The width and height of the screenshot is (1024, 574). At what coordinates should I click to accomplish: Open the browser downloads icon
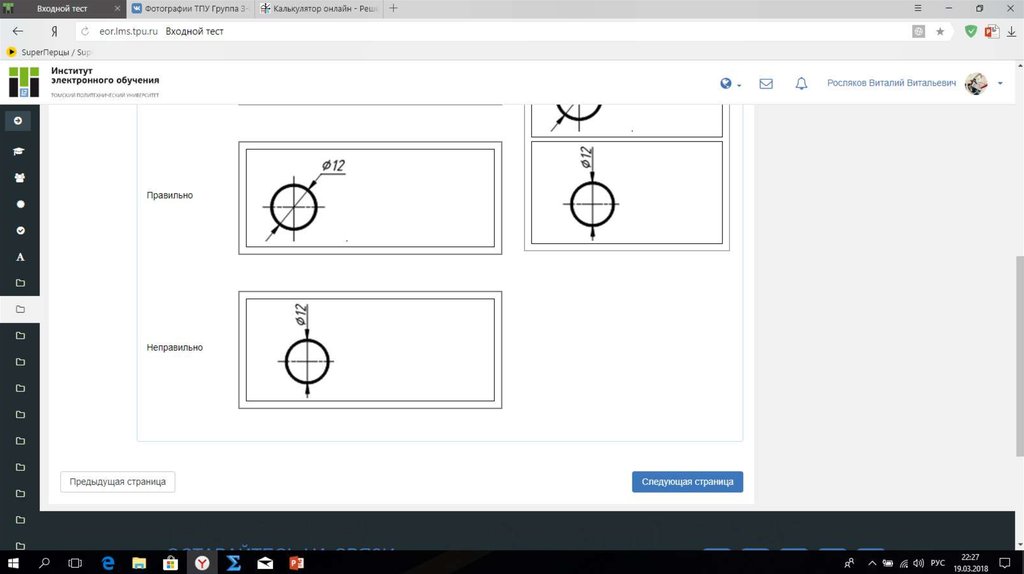point(1010,32)
